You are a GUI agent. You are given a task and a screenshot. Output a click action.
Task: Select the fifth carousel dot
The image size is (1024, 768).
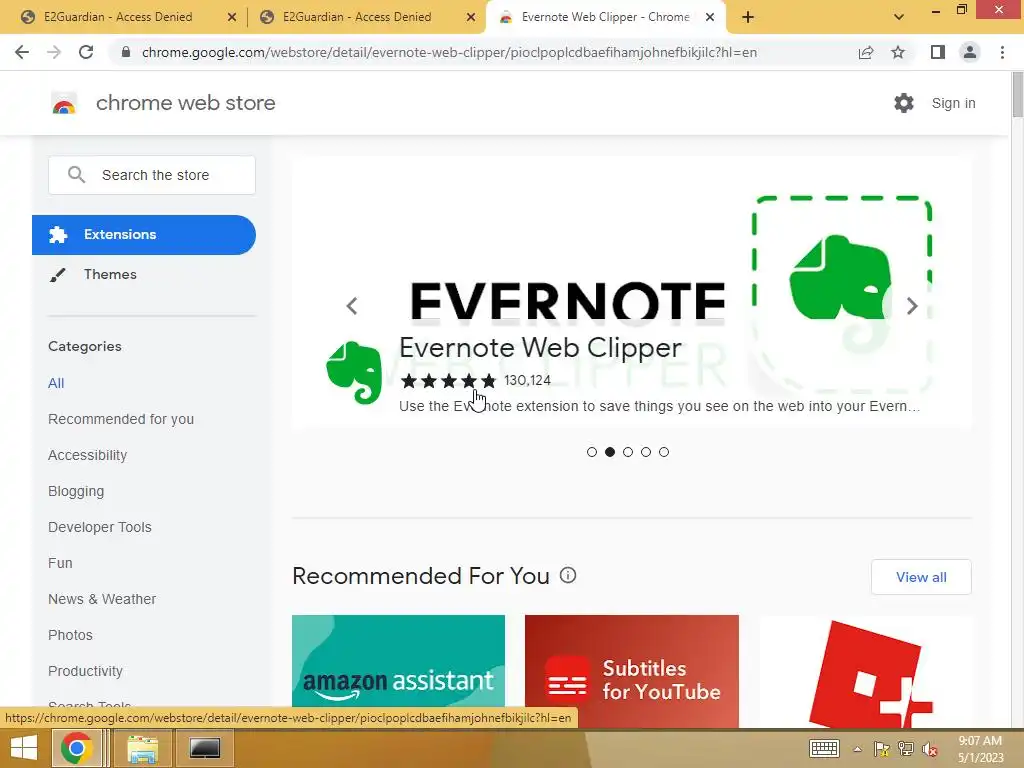tap(664, 452)
